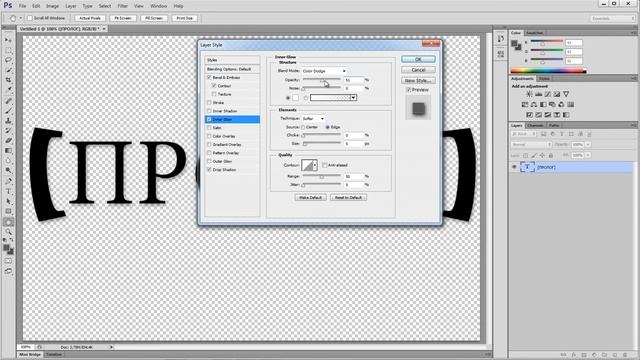
Task: Open the Technique dropdown
Action: pos(313,118)
